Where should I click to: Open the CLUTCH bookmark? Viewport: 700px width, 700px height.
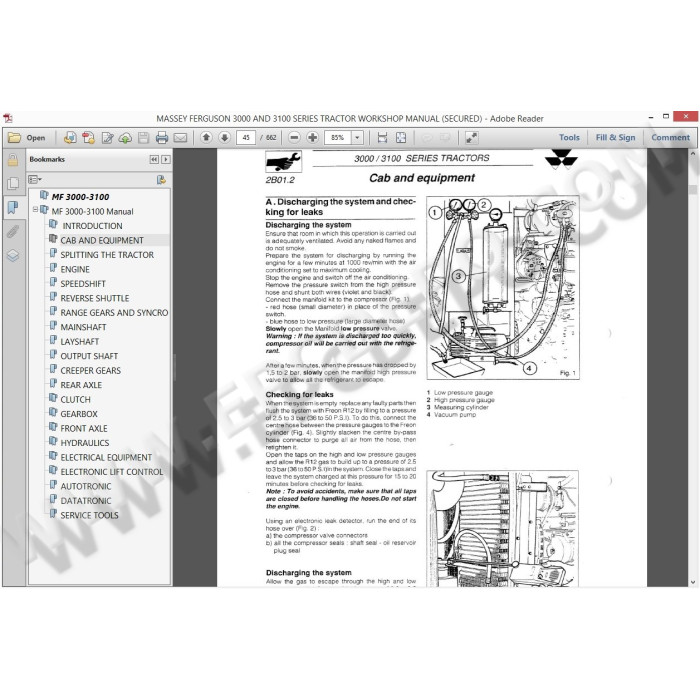click(x=75, y=400)
